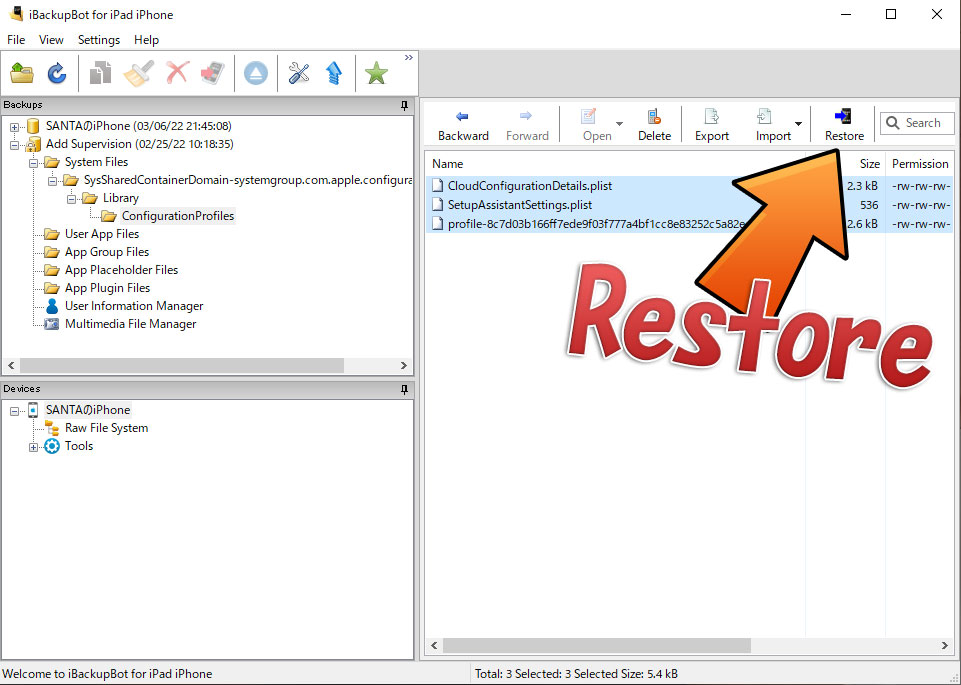Image resolution: width=961 pixels, height=685 pixels.
Task: Select SANTAのiPhone in the Devices panel
Action: tap(88, 410)
